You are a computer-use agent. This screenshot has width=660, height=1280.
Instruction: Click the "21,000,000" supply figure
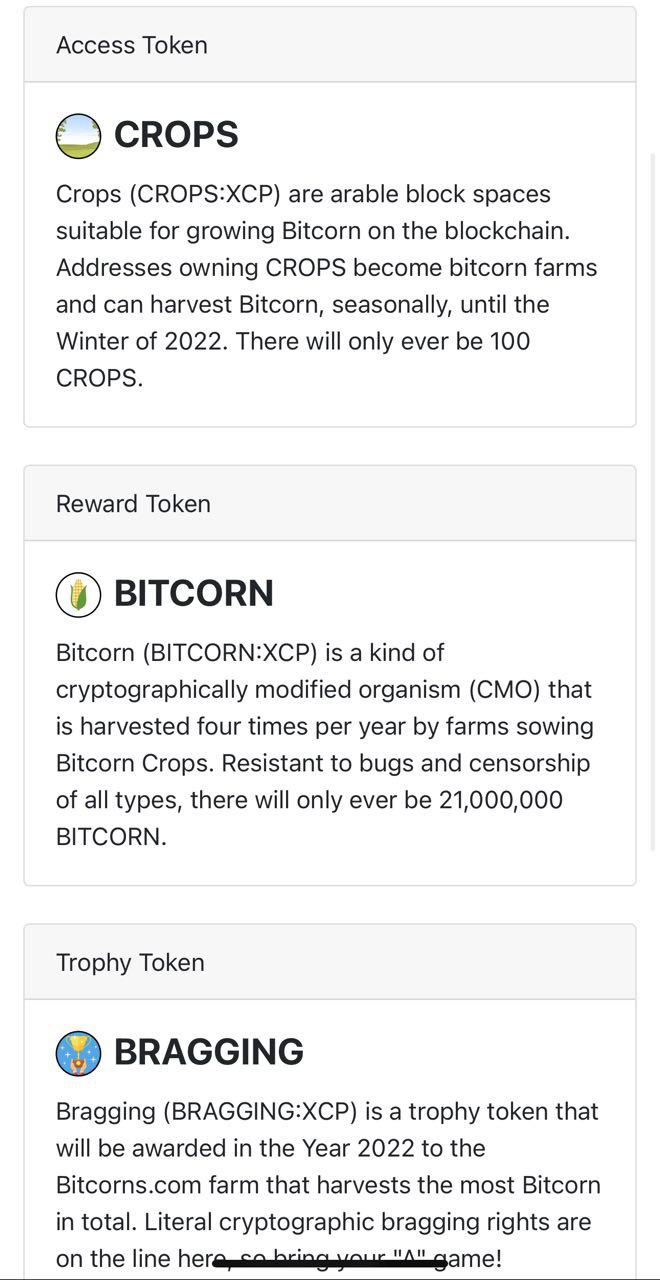pyautogui.click(x=501, y=800)
